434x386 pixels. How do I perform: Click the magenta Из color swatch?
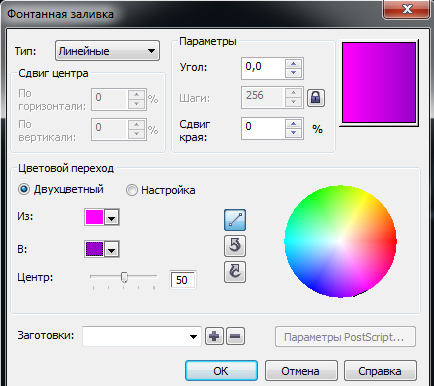[x=94, y=217]
